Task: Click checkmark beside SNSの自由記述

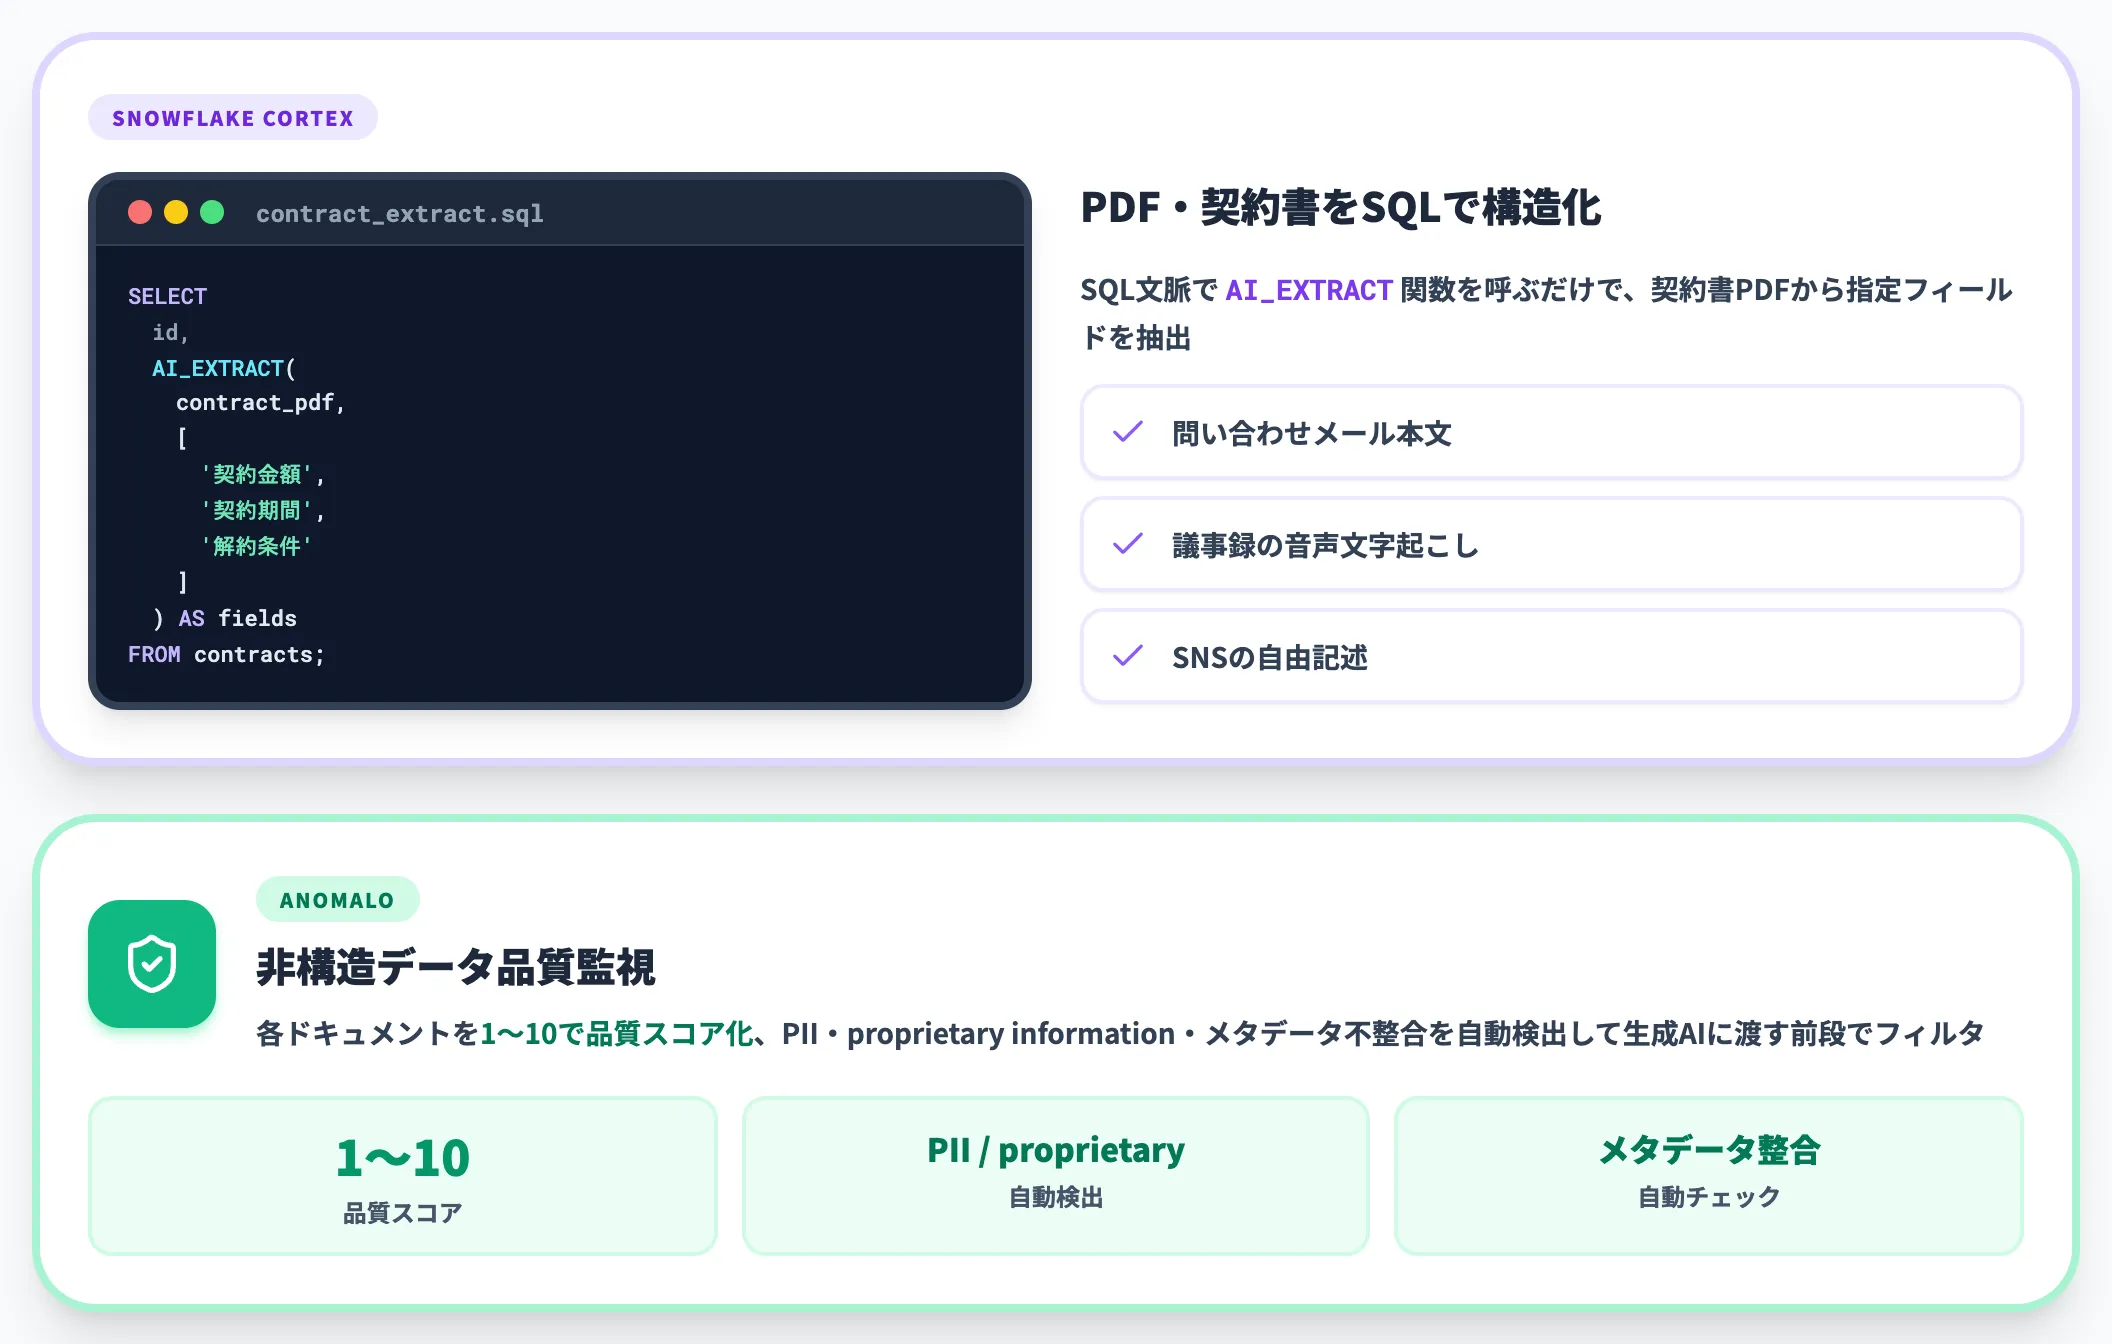Action: 1128,656
